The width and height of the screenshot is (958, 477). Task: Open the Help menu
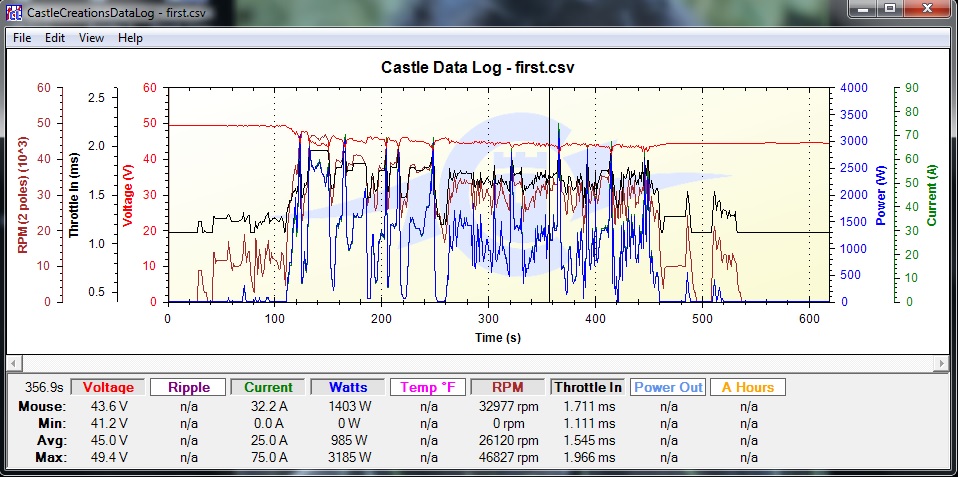[x=130, y=38]
